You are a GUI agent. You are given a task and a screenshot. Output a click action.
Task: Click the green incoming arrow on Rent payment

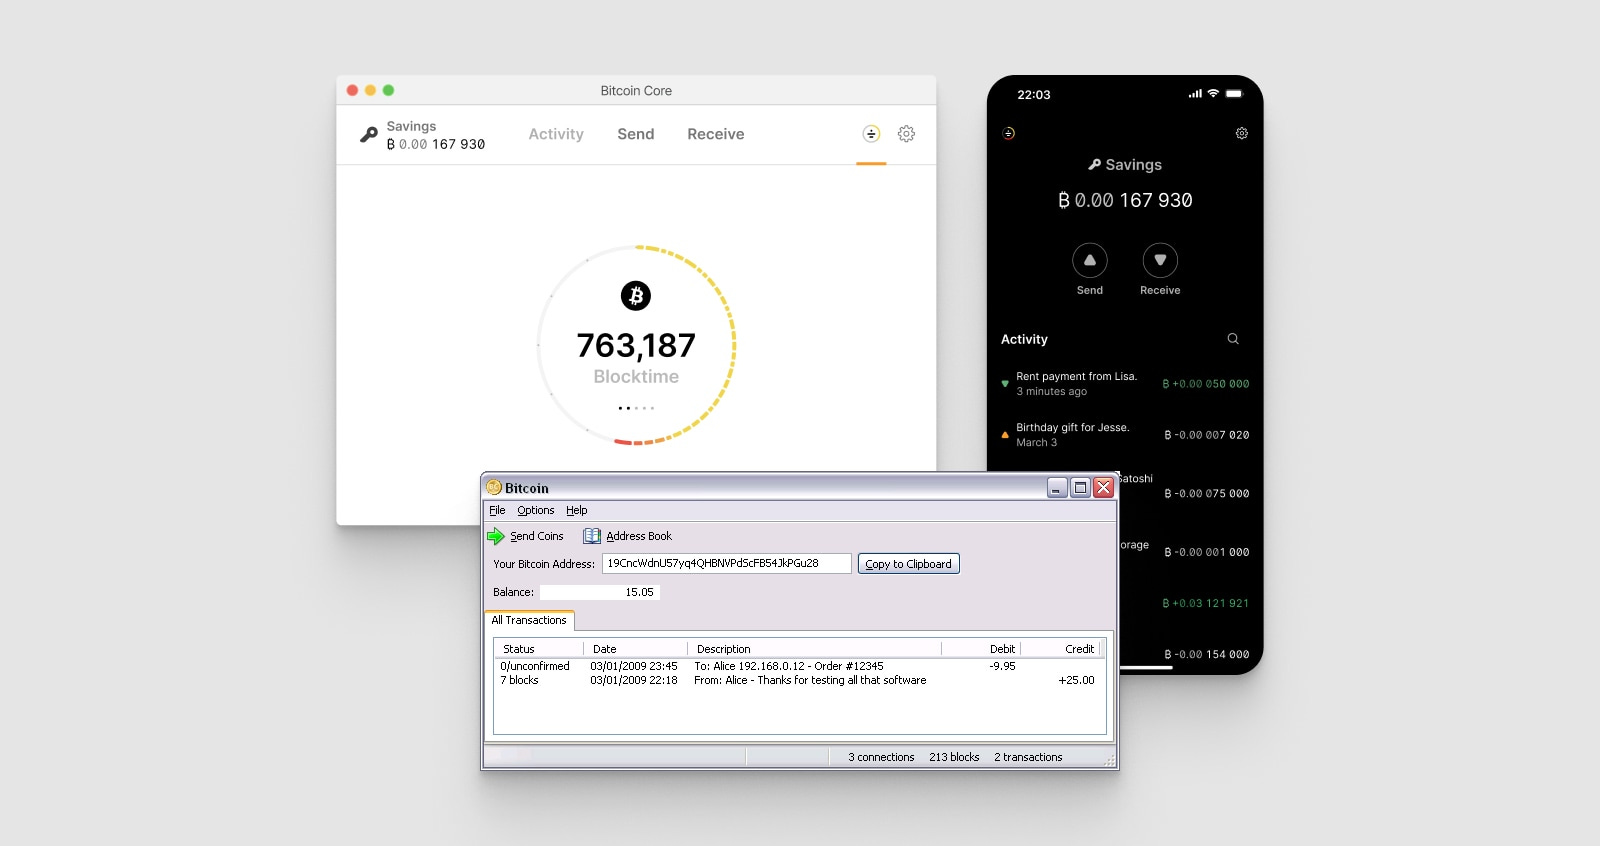pyautogui.click(x=1005, y=383)
